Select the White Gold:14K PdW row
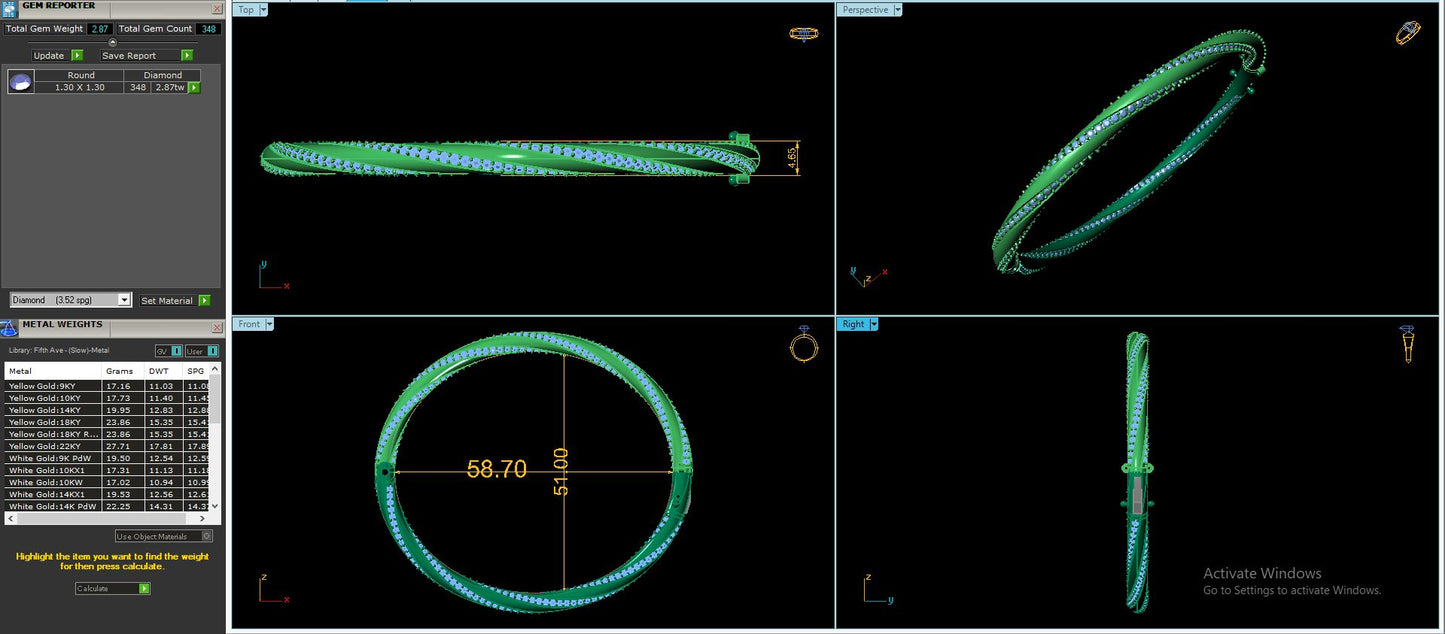The width and height of the screenshot is (1445, 634). 108,506
